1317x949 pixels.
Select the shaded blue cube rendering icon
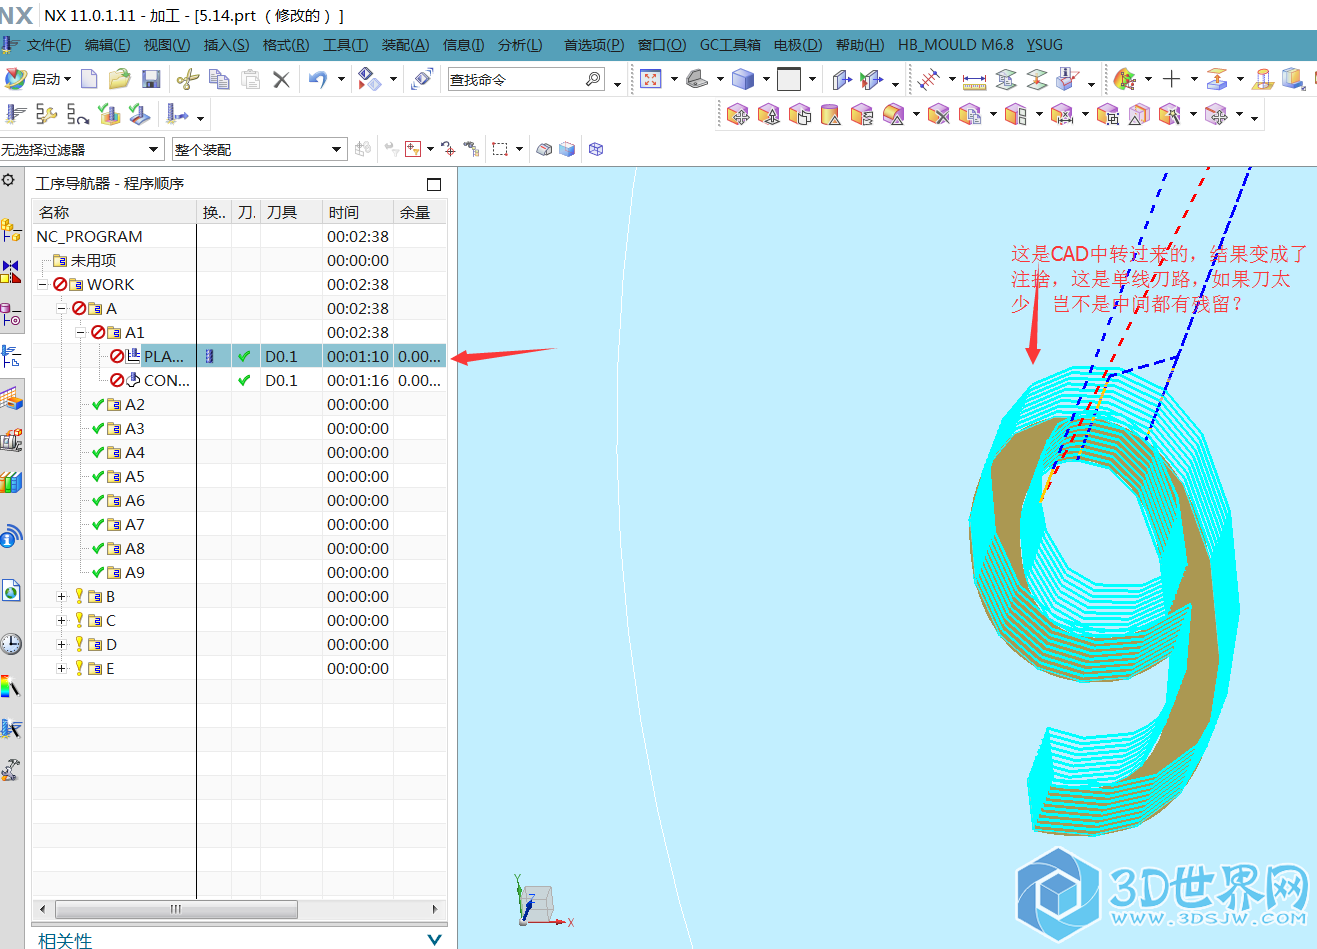(742, 79)
